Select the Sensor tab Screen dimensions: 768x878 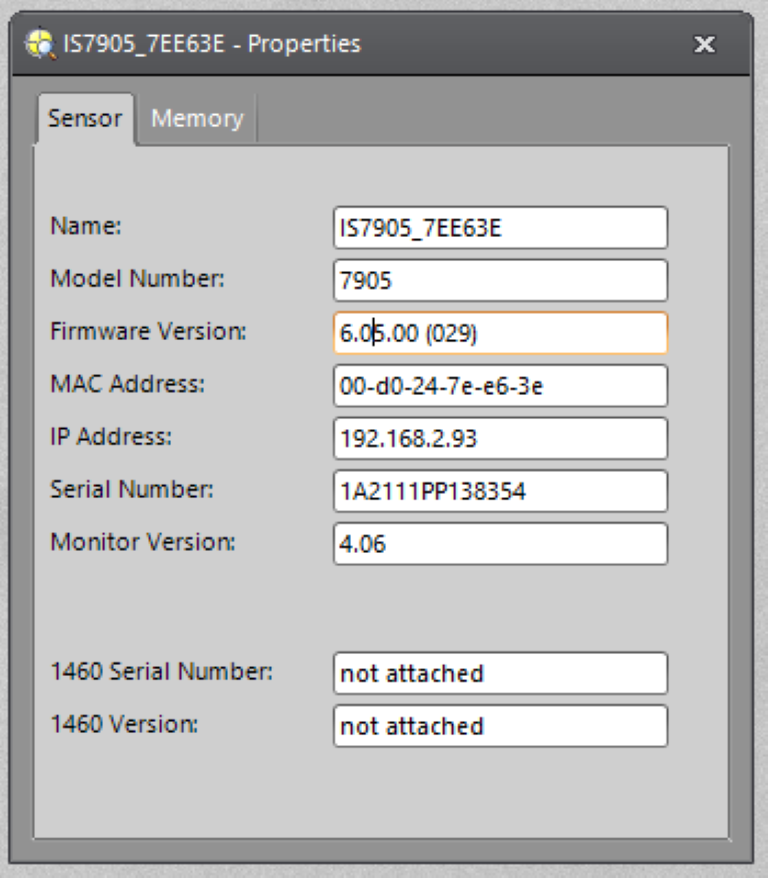coord(85,118)
